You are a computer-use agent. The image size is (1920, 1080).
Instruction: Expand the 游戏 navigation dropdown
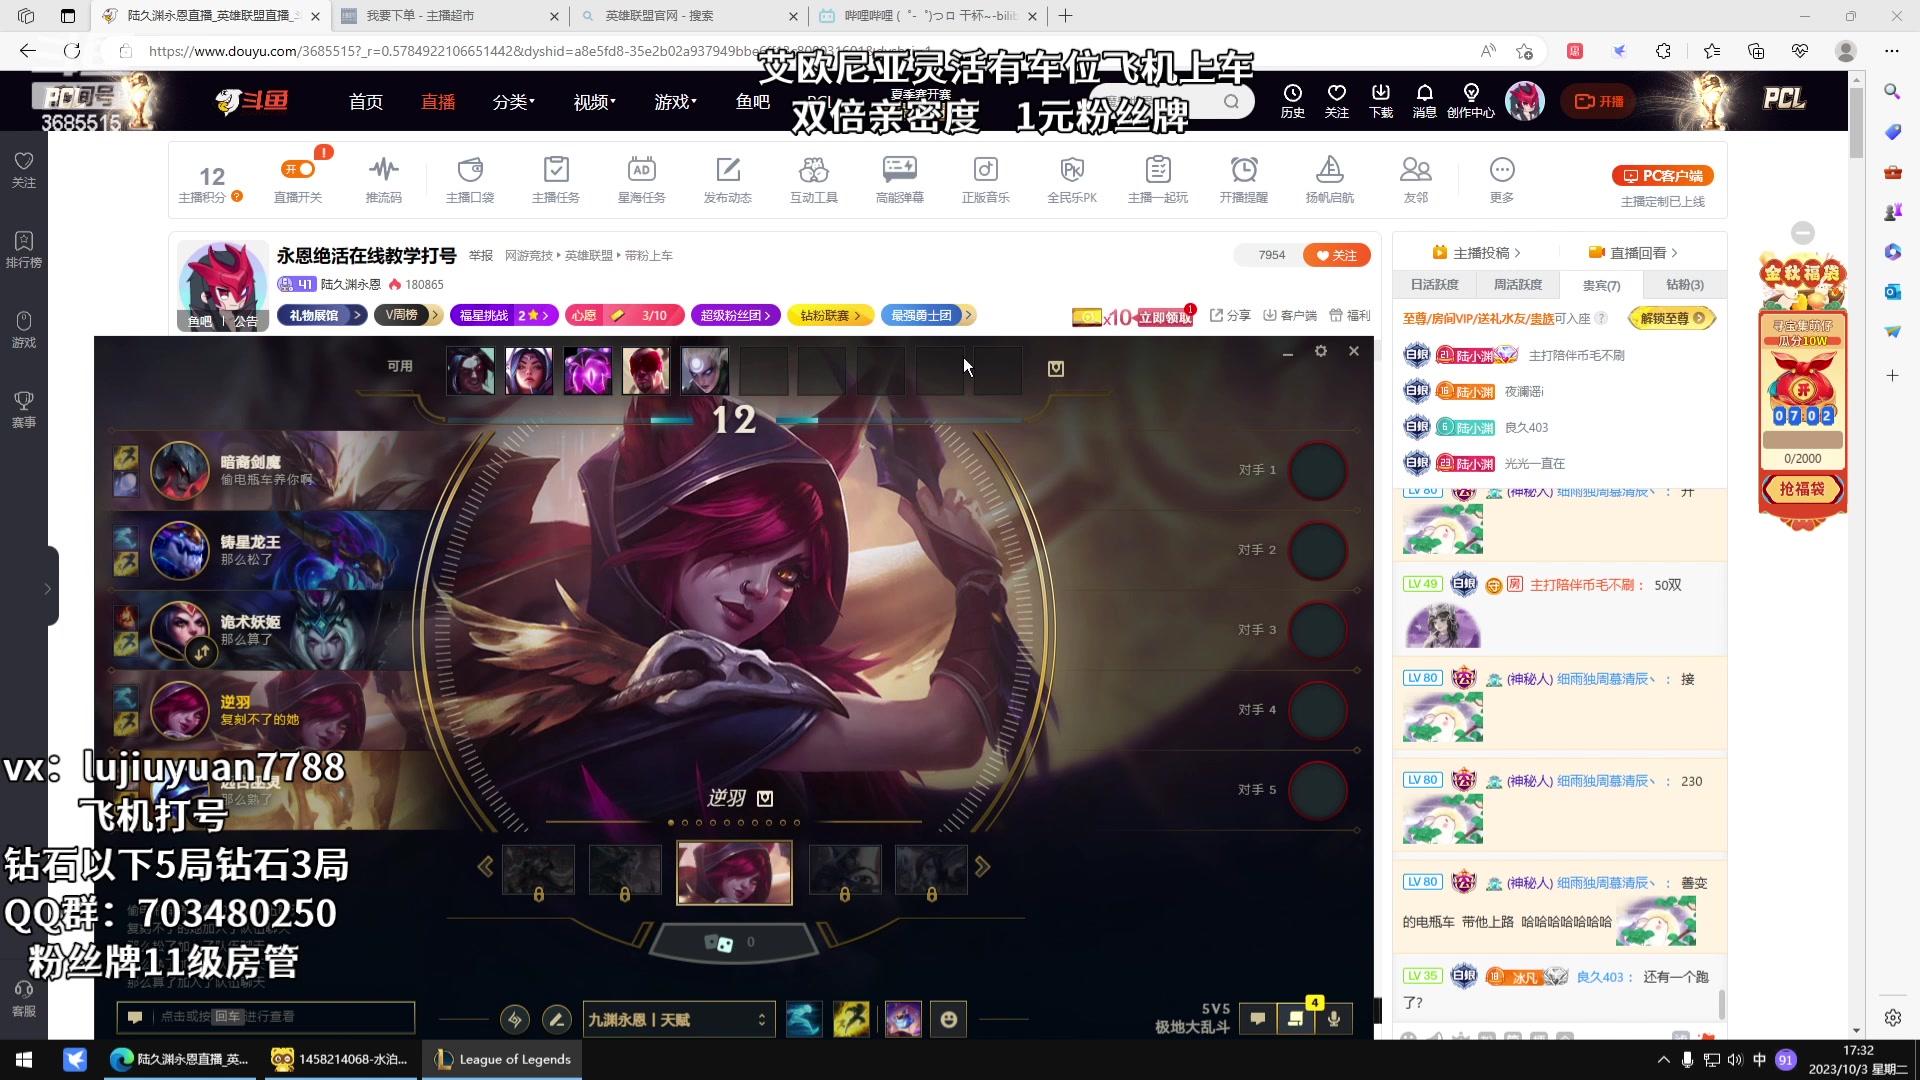click(676, 102)
